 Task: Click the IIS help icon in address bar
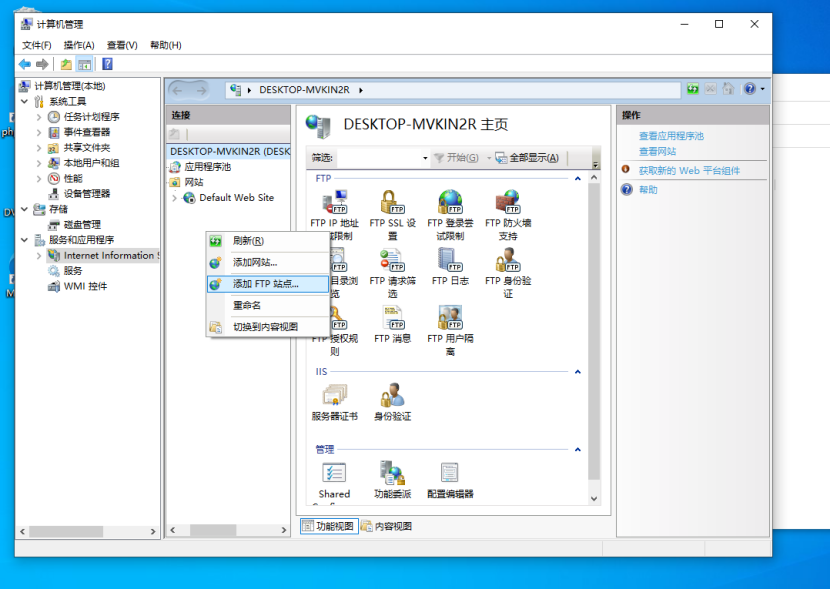tap(749, 89)
